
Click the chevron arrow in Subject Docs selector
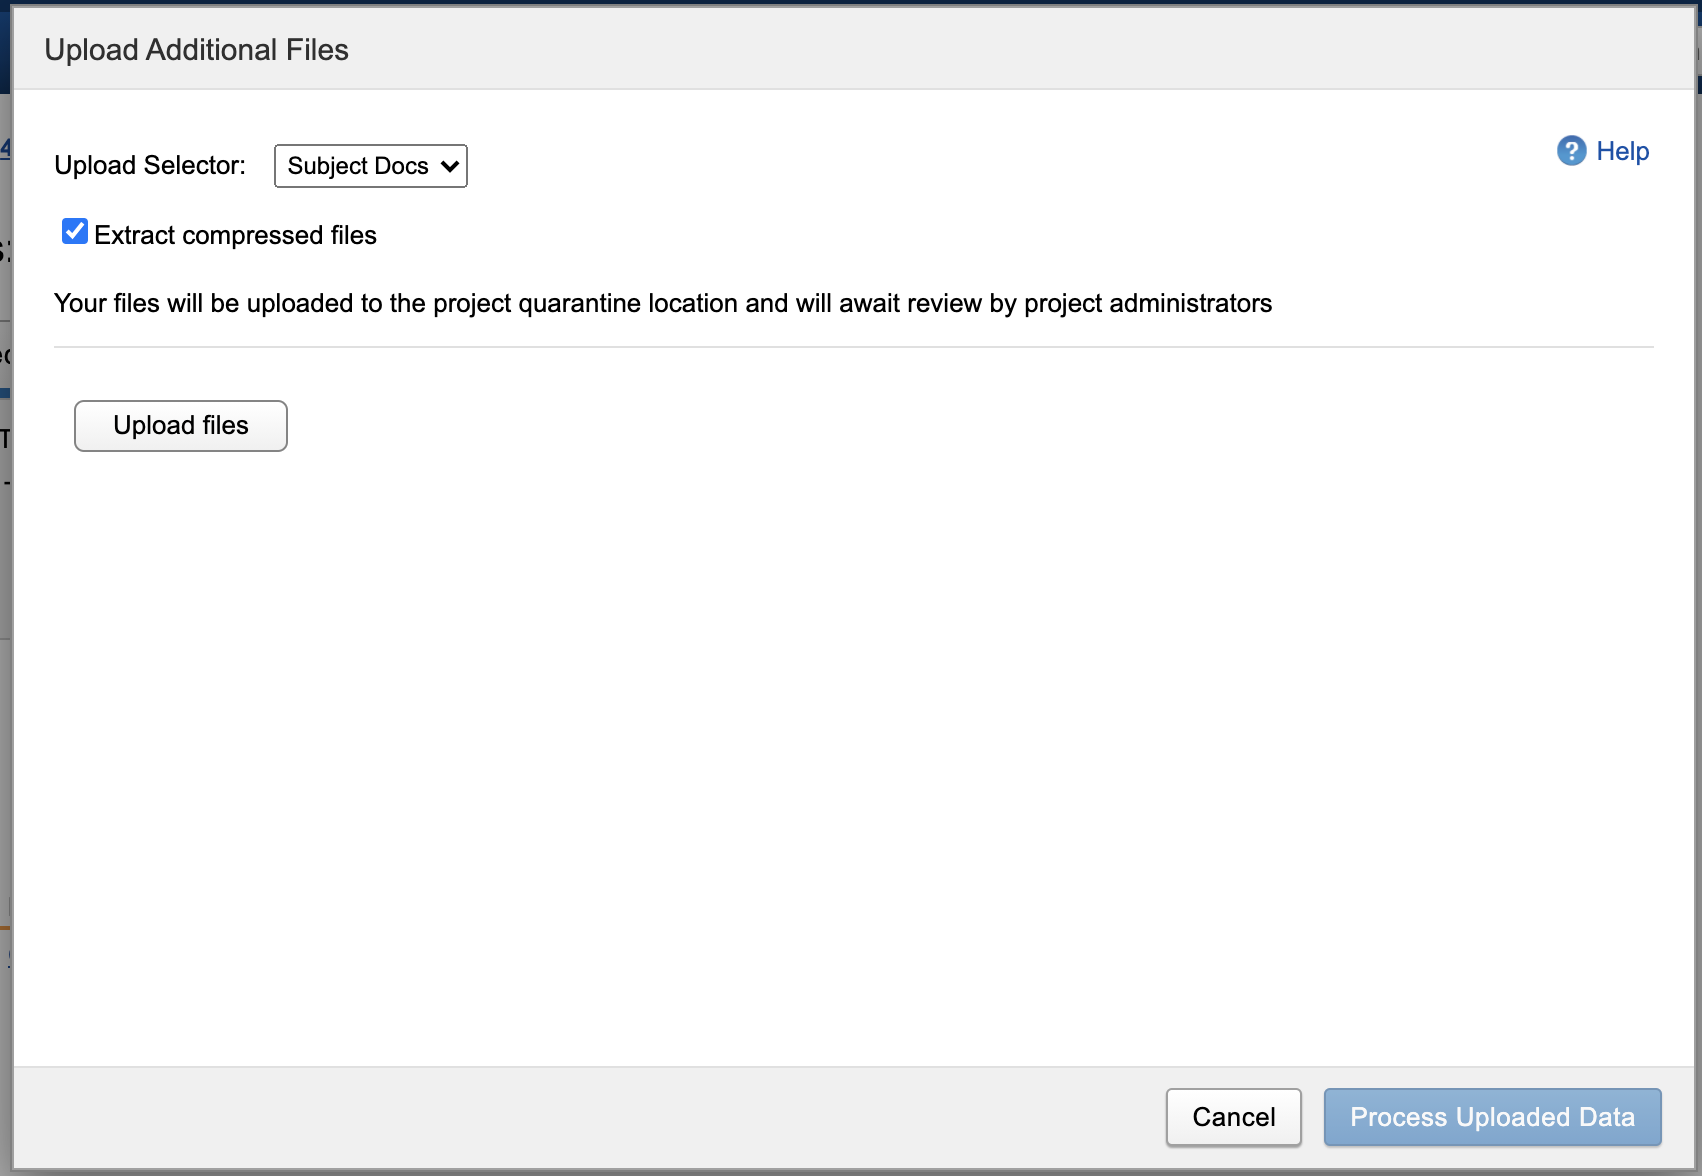tap(450, 166)
